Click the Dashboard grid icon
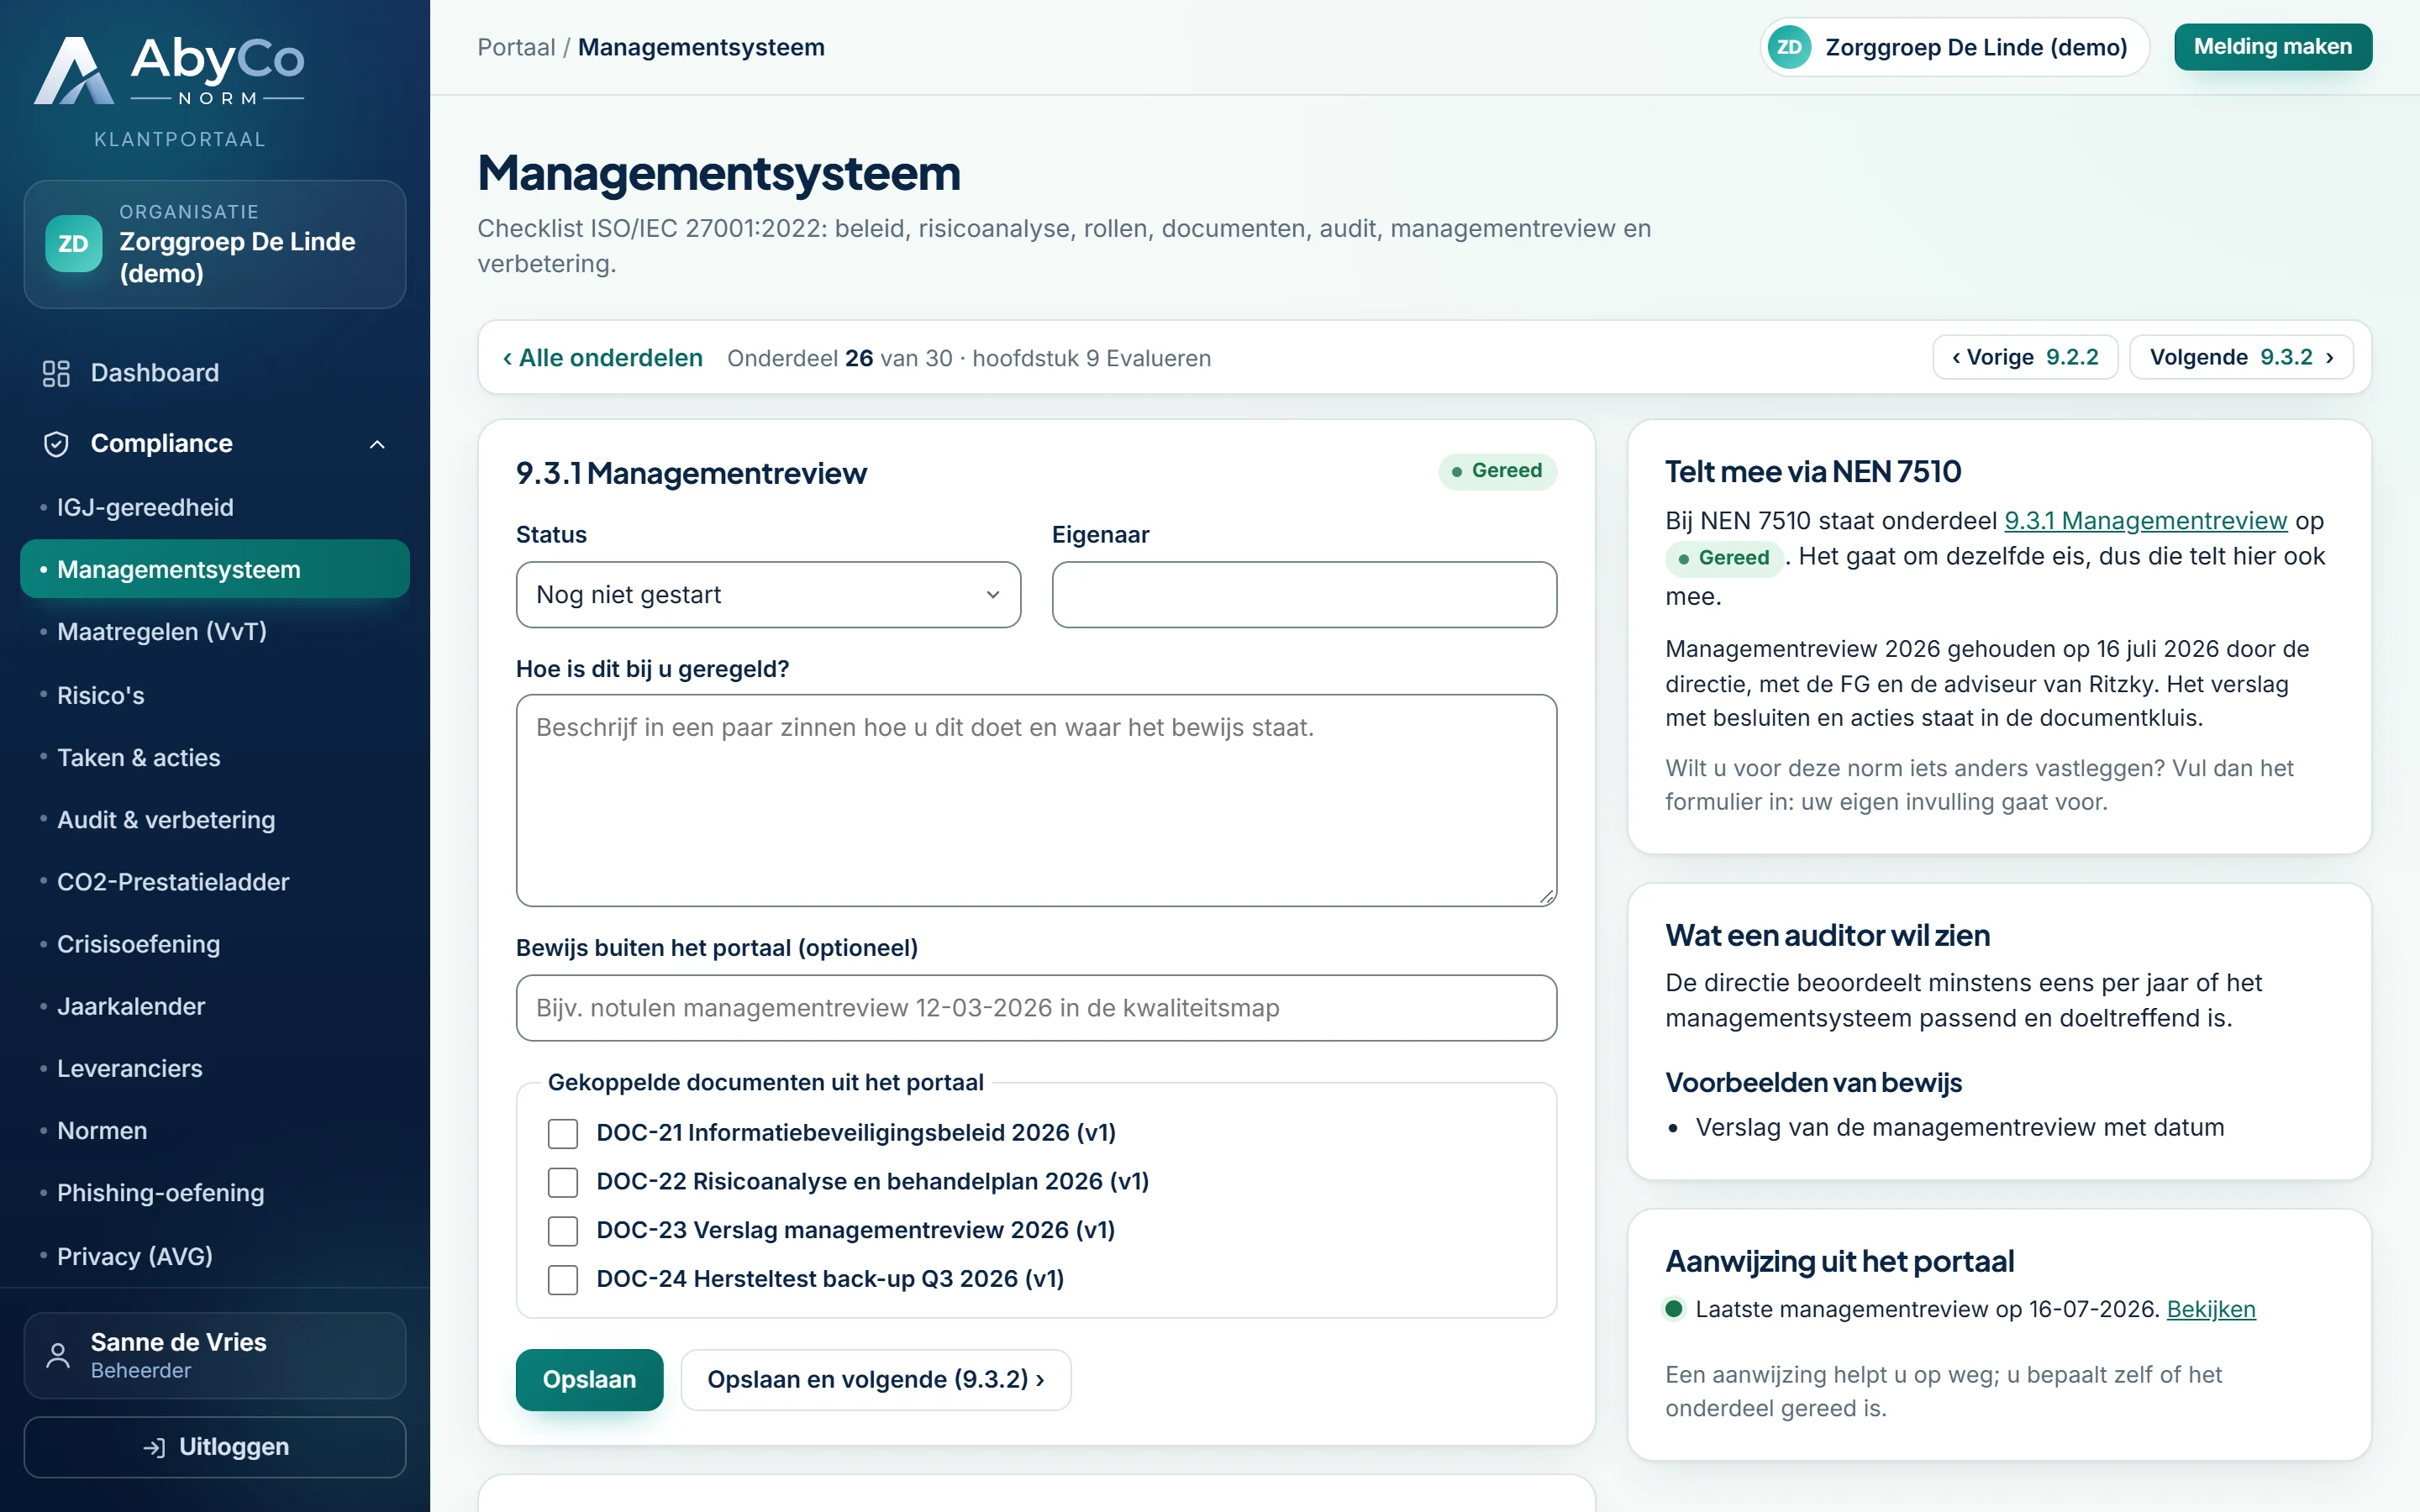This screenshot has width=2420, height=1512. [56, 373]
